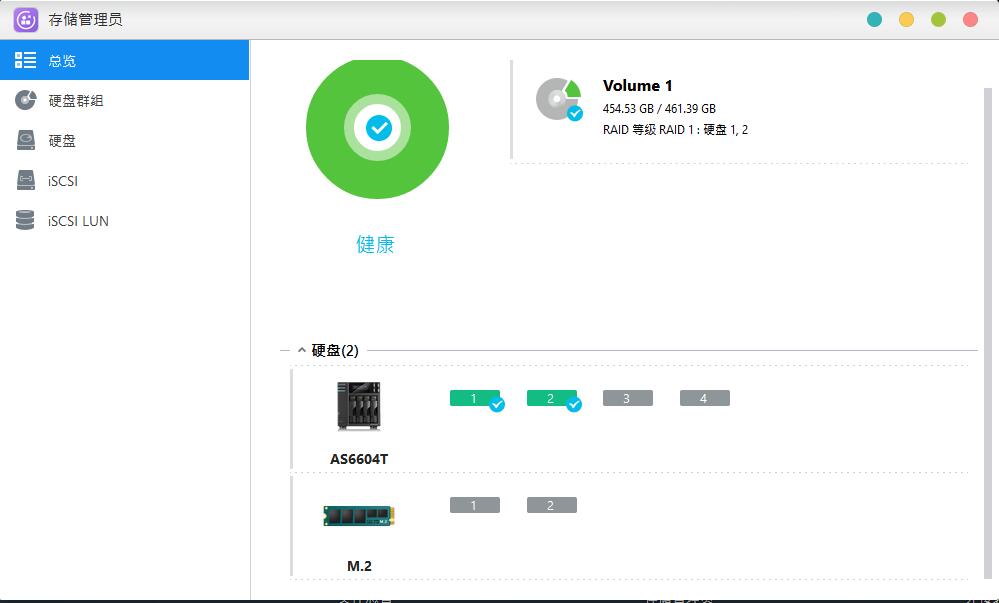Select M.2 slot 2
Viewport: 999px width, 603px height.
click(x=552, y=505)
